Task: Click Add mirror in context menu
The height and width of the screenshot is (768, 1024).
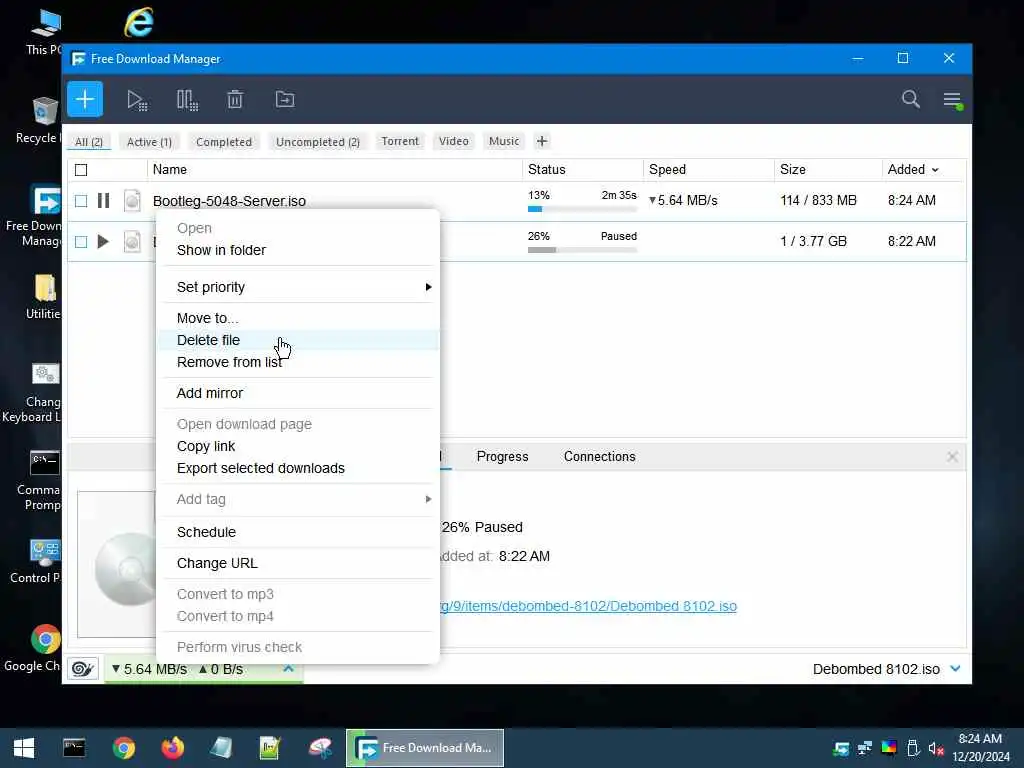Action: point(298,393)
